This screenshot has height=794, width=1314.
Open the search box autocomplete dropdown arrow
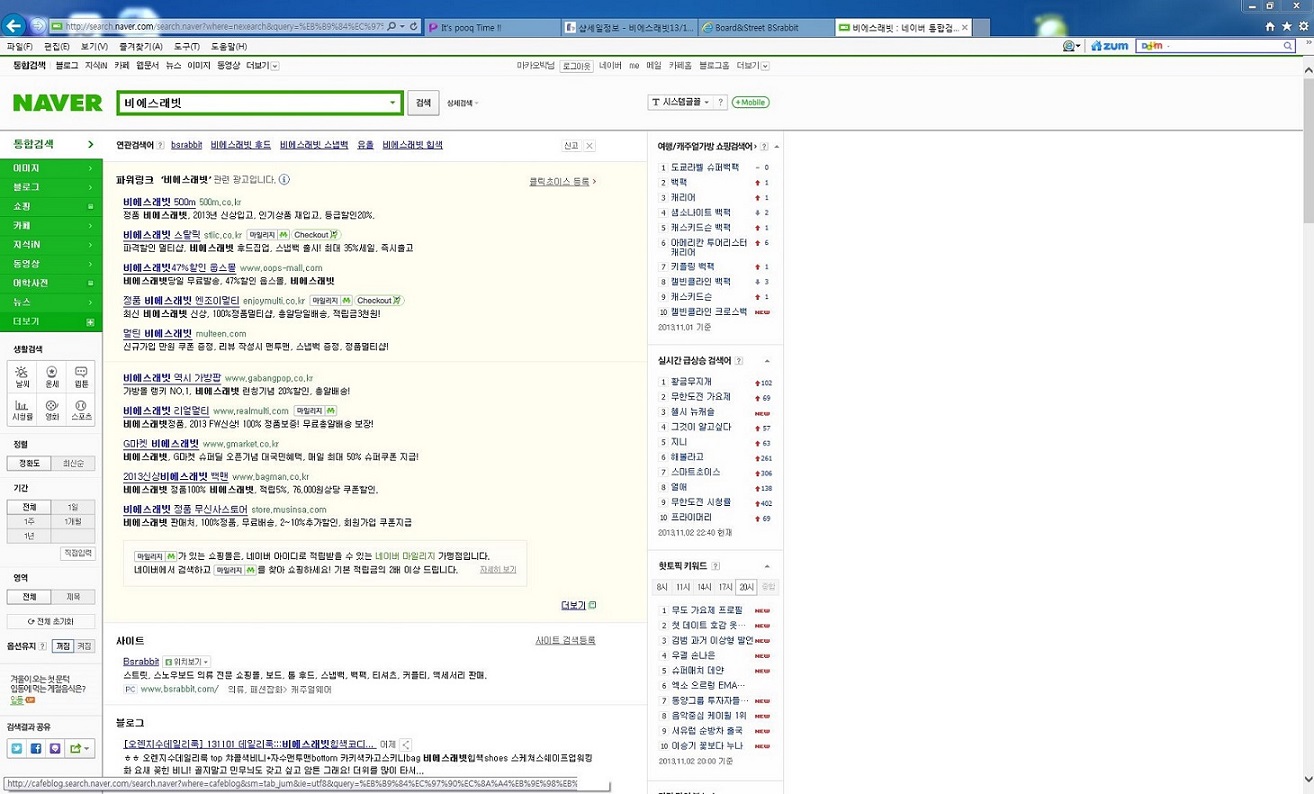(x=392, y=103)
